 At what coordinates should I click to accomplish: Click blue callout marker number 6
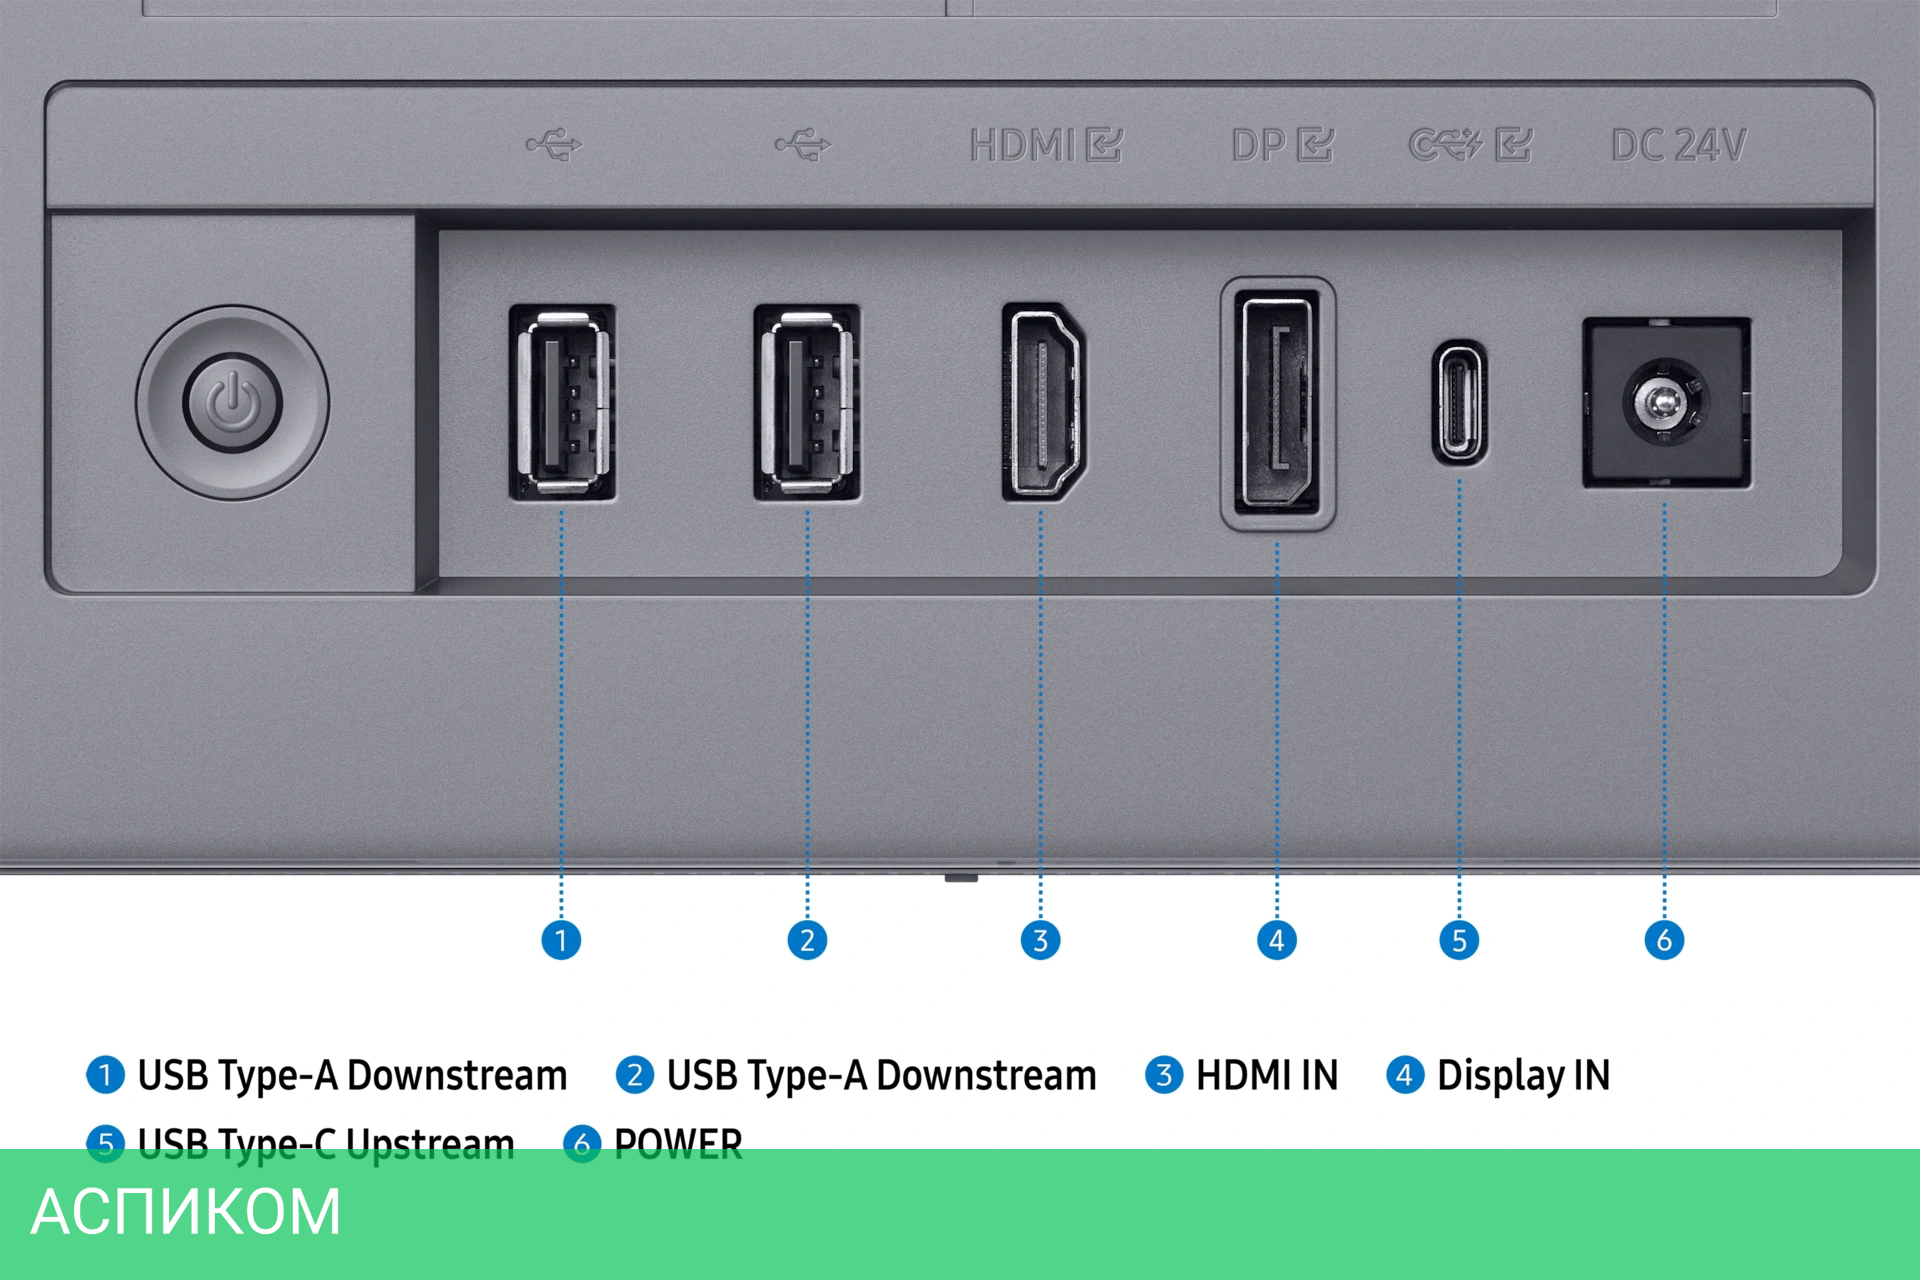(x=1664, y=940)
